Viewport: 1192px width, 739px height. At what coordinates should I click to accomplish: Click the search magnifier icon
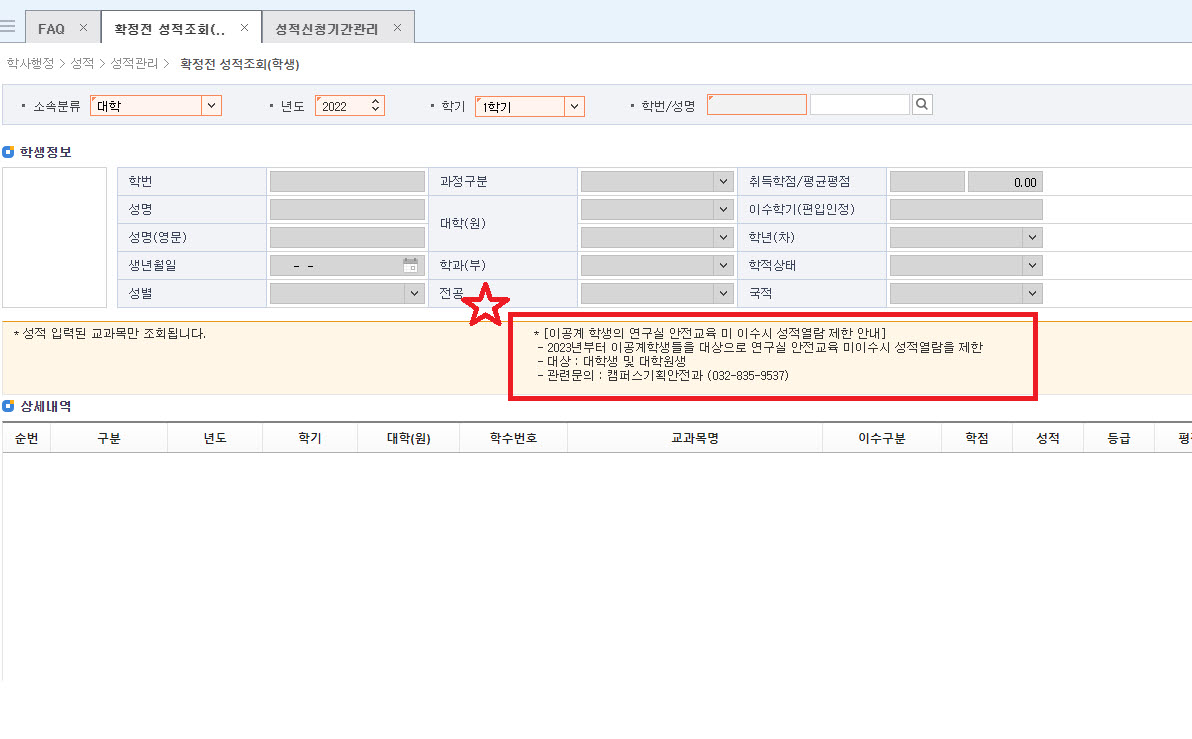point(922,105)
